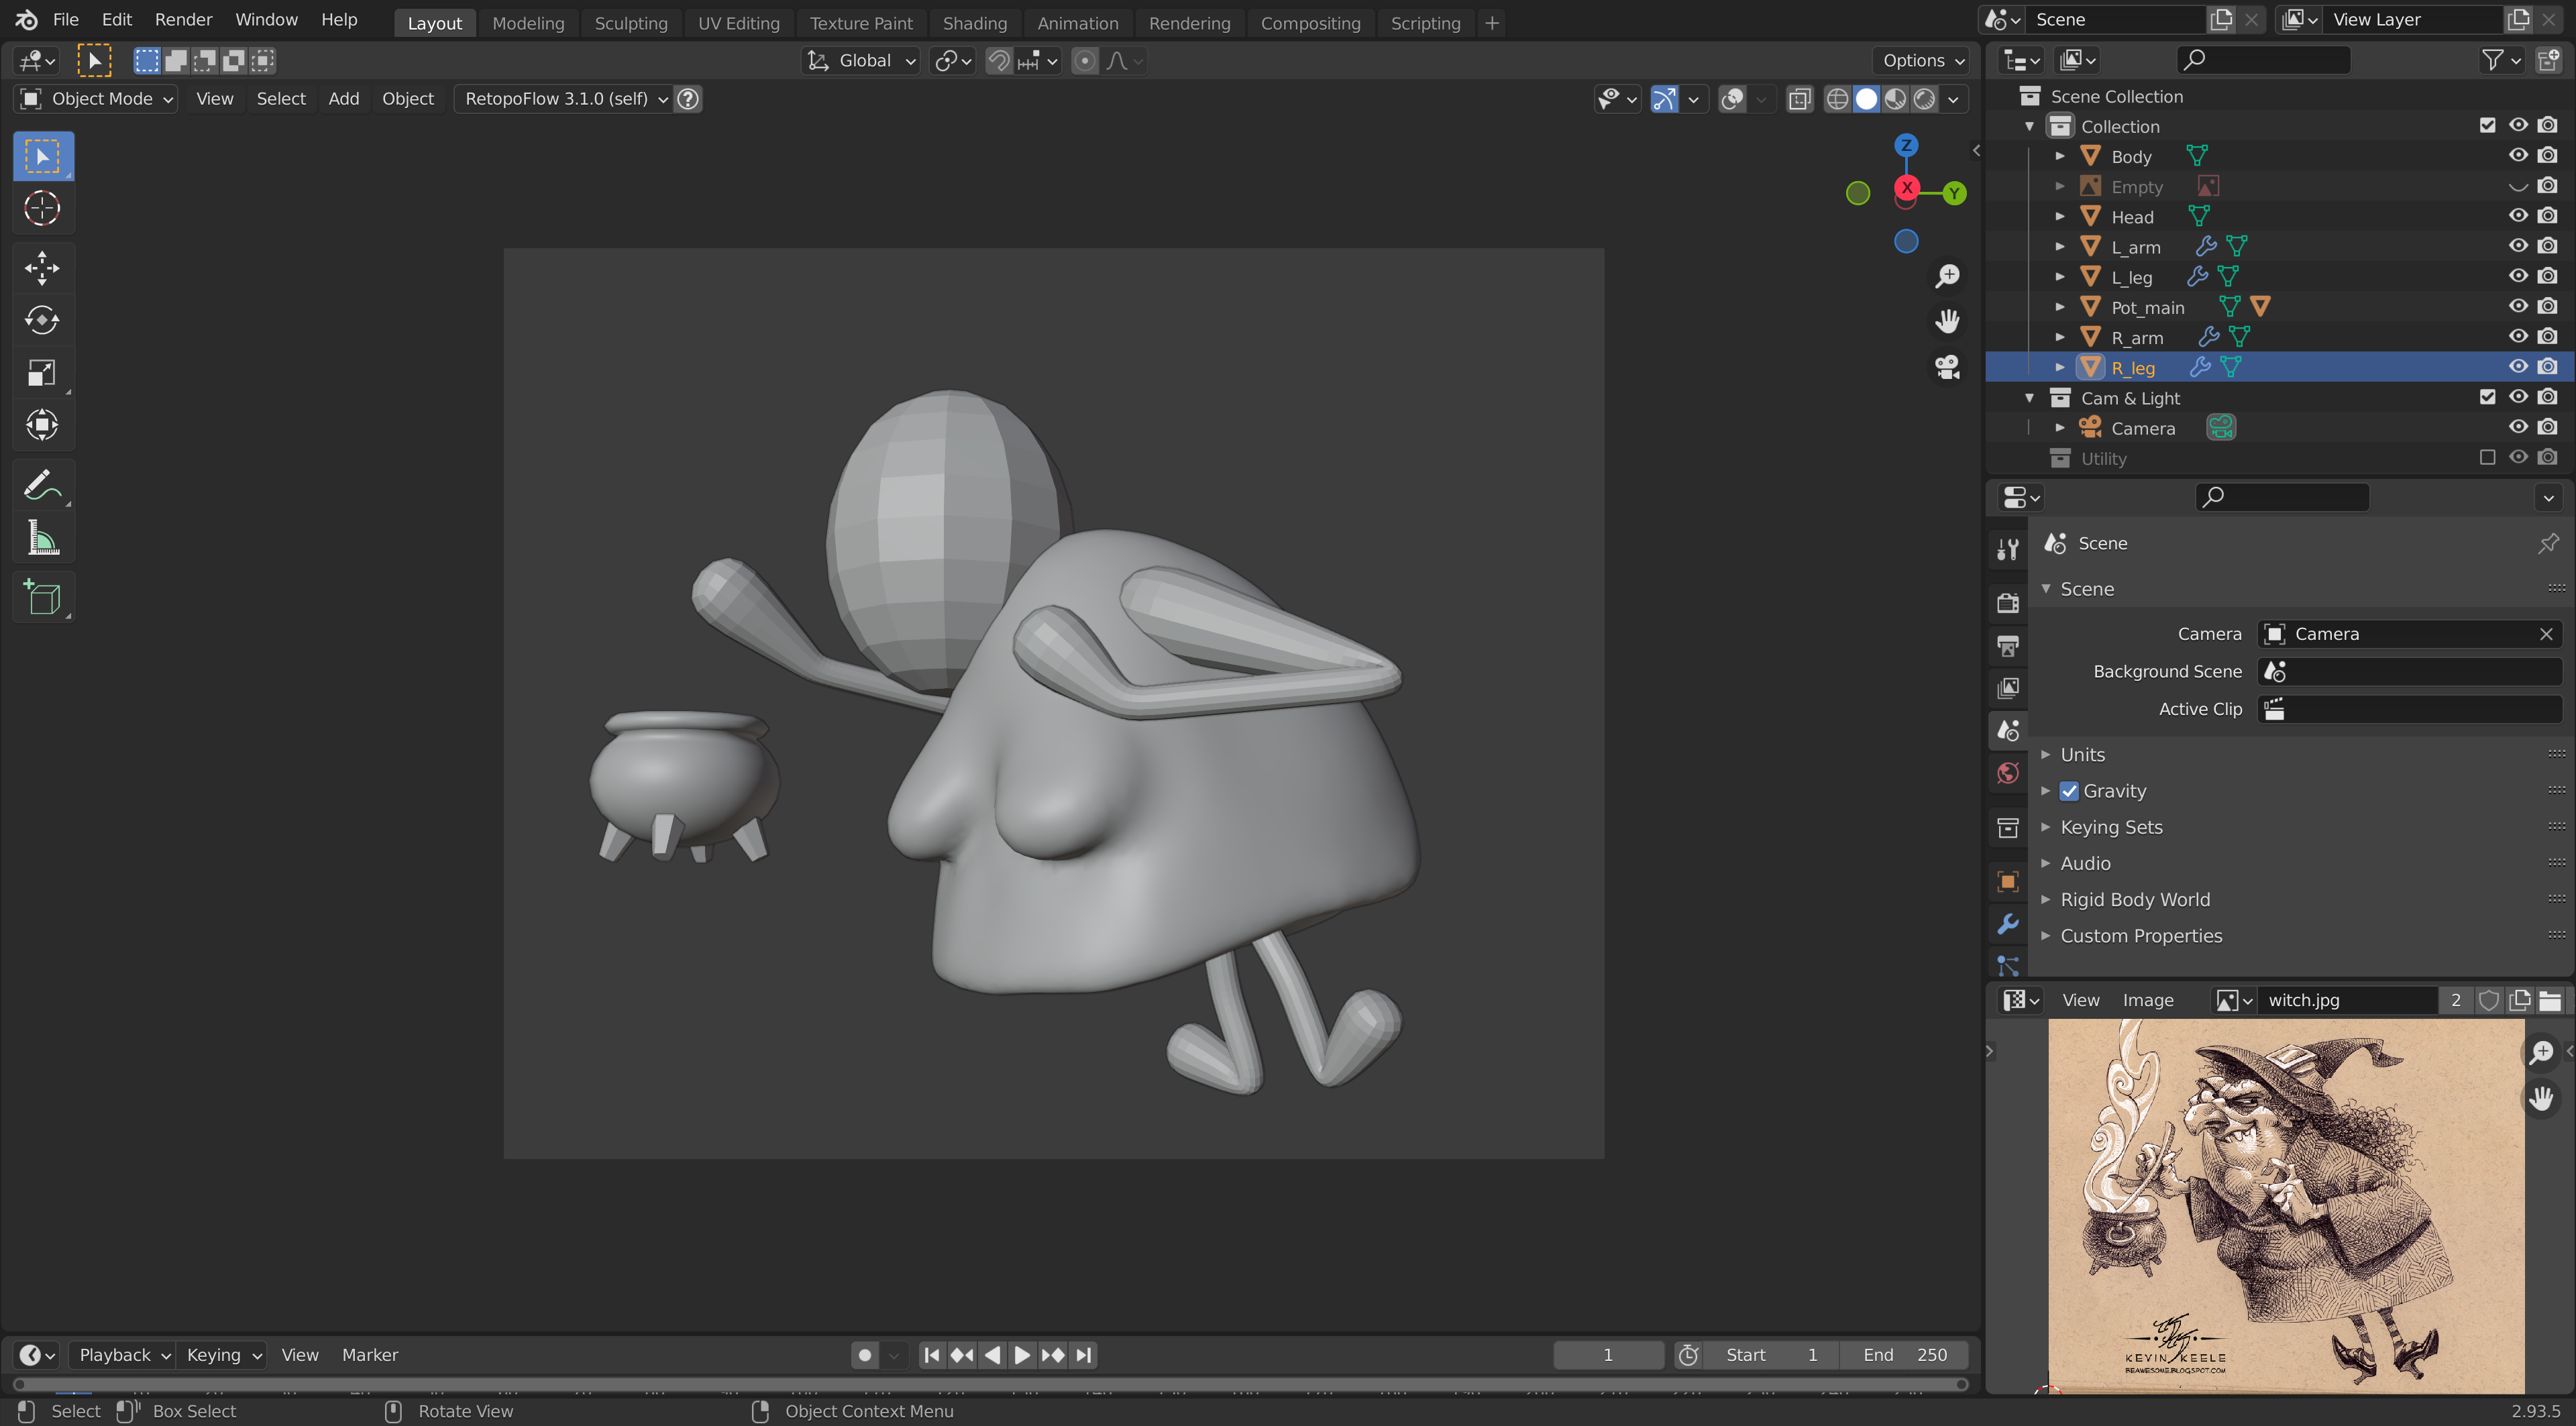Open the Global transform orientation dropdown
Screen dimensions: 2576x1426
point(861,61)
